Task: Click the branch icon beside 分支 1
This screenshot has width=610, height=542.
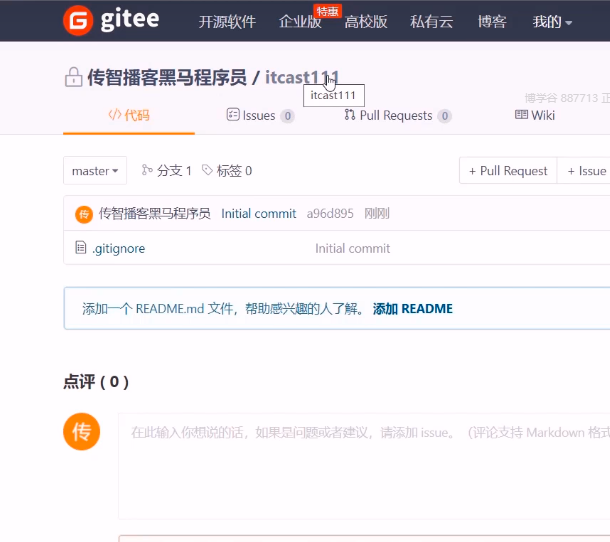Action: (147, 170)
